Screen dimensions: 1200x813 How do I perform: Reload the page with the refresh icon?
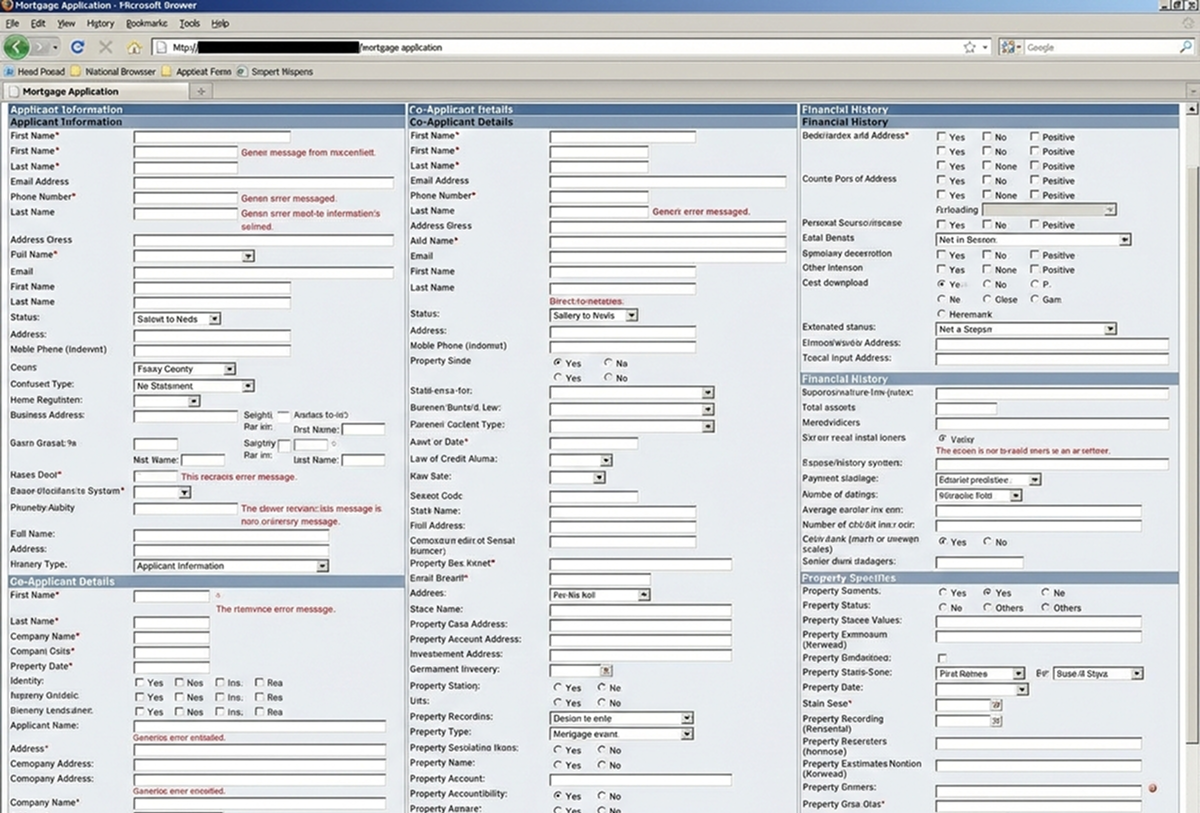[x=77, y=47]
